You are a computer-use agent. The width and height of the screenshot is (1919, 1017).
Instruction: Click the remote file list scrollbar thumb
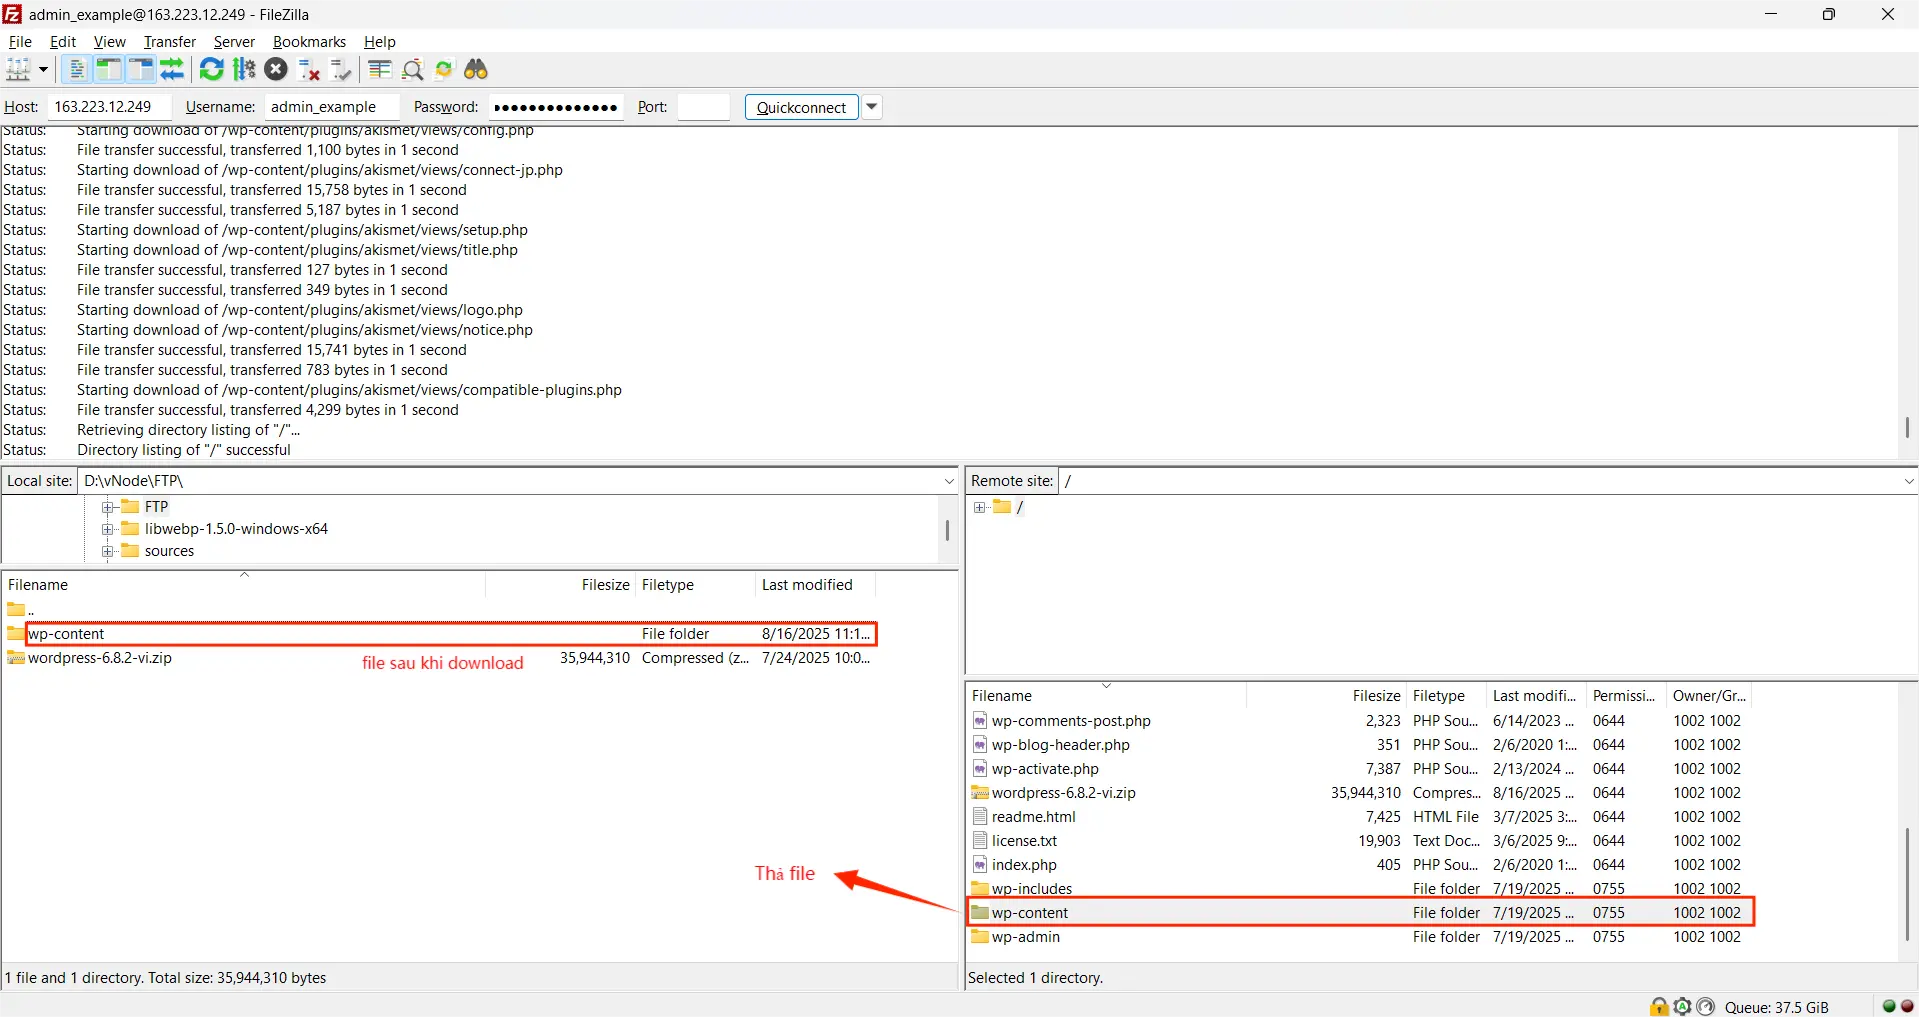point(1908,883)
